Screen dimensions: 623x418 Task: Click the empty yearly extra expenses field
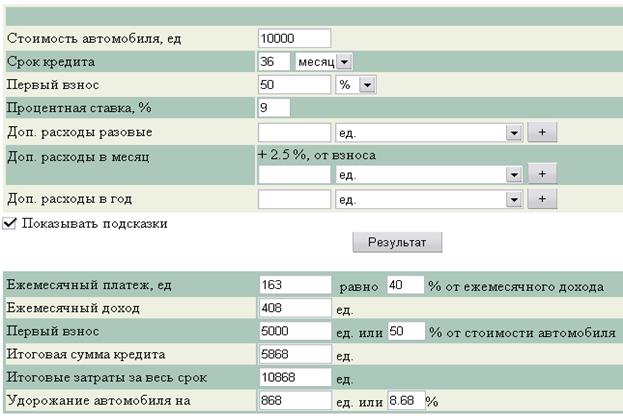[x=293, y=199]
